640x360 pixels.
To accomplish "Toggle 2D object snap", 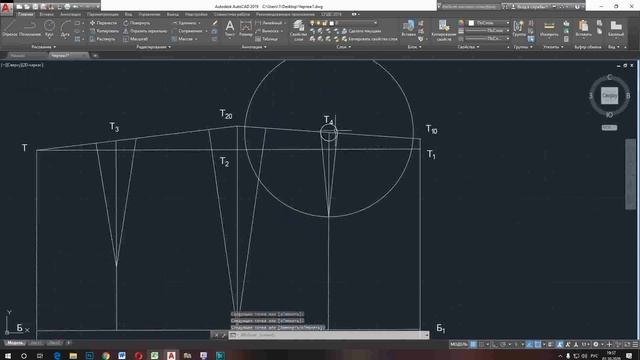I will pos(538,344).
